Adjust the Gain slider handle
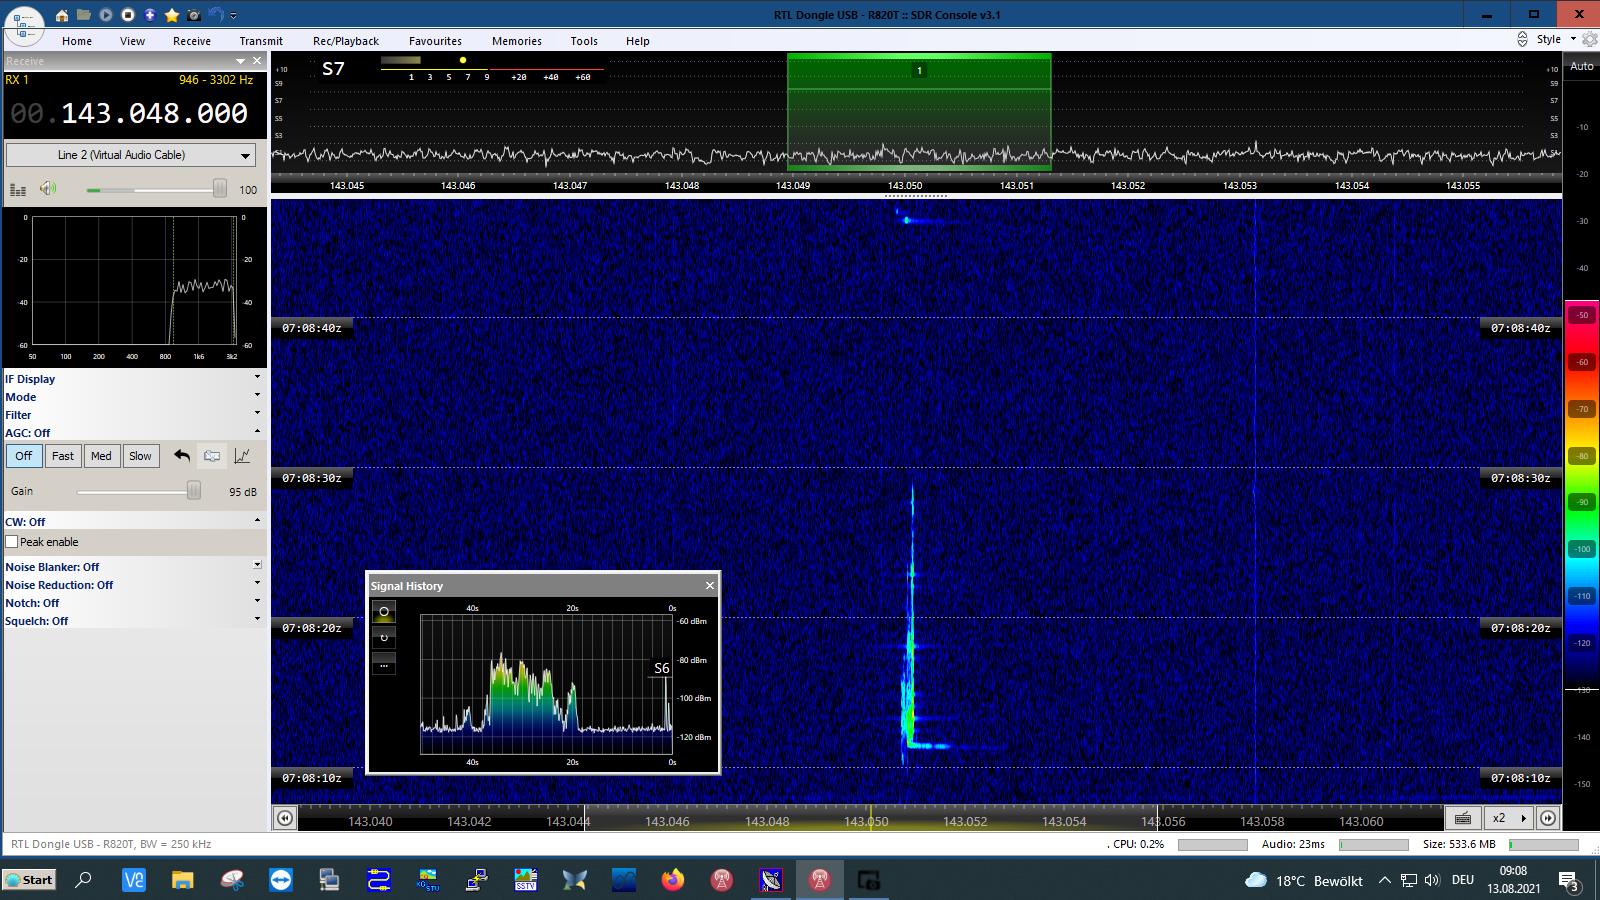This screenshot has width=1600, height=900. (194, 491)
